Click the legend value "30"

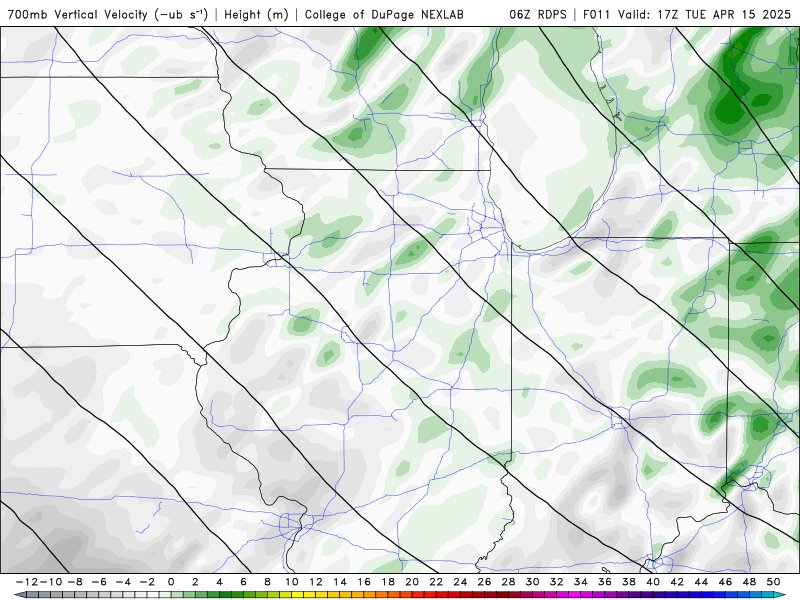(532, 582)
